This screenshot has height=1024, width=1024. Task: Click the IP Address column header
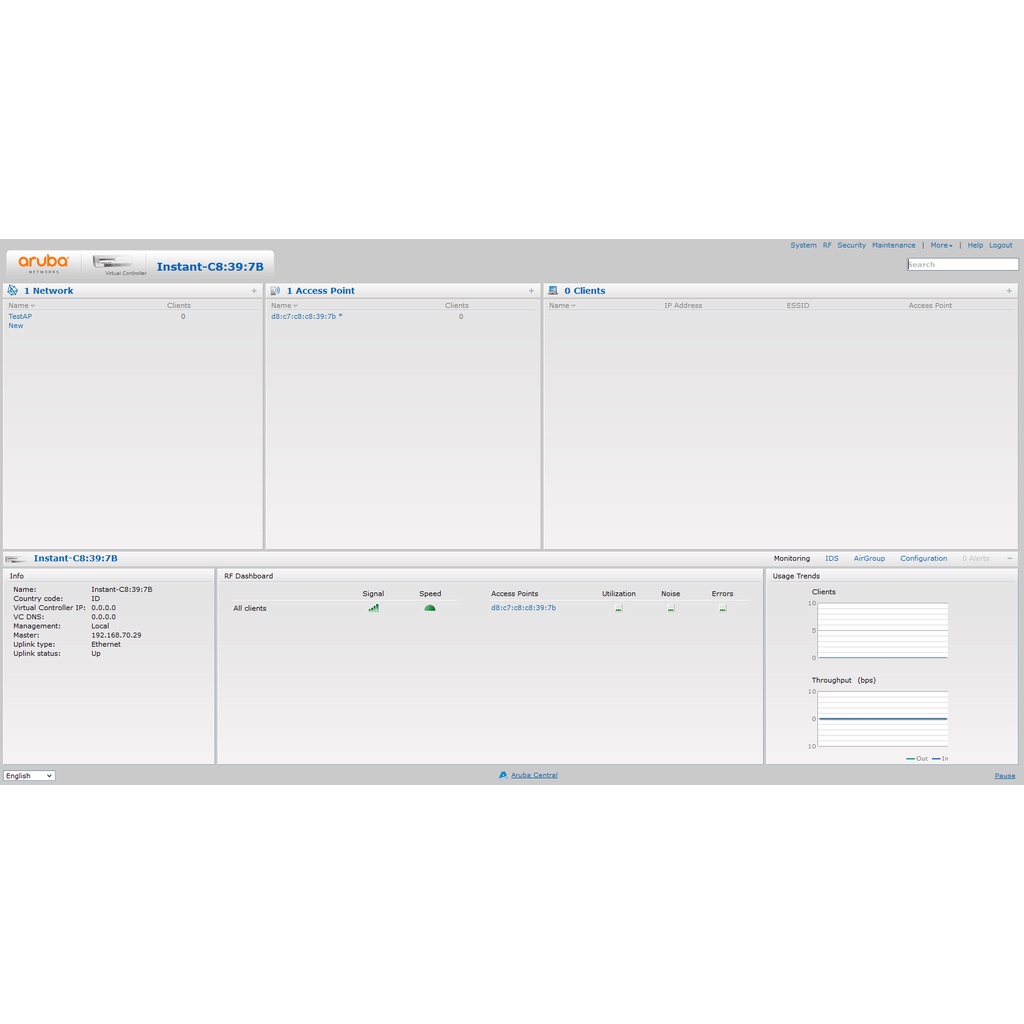pos(683,305)
